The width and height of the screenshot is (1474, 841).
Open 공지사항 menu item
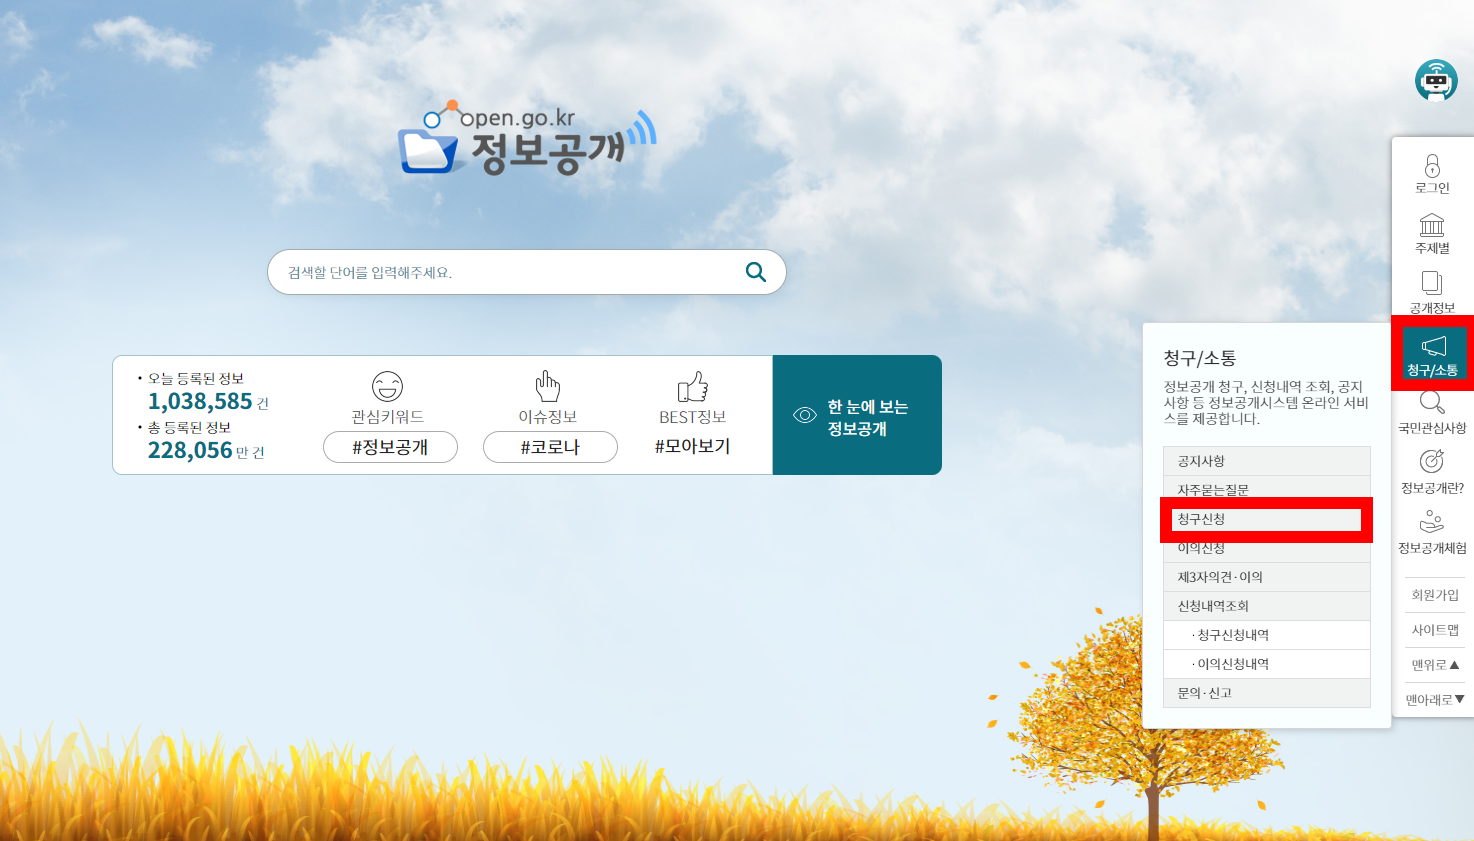click(1266, 461)
